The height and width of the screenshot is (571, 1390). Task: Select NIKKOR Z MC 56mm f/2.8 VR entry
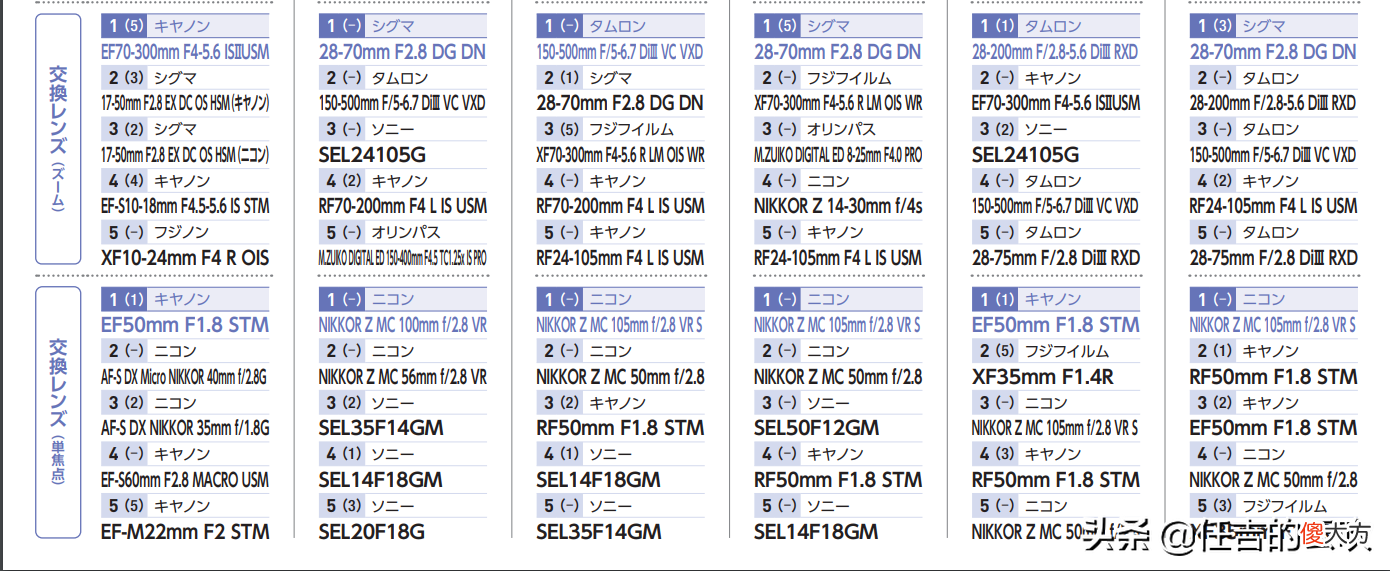pyautogui.click(x=403, y=377)
